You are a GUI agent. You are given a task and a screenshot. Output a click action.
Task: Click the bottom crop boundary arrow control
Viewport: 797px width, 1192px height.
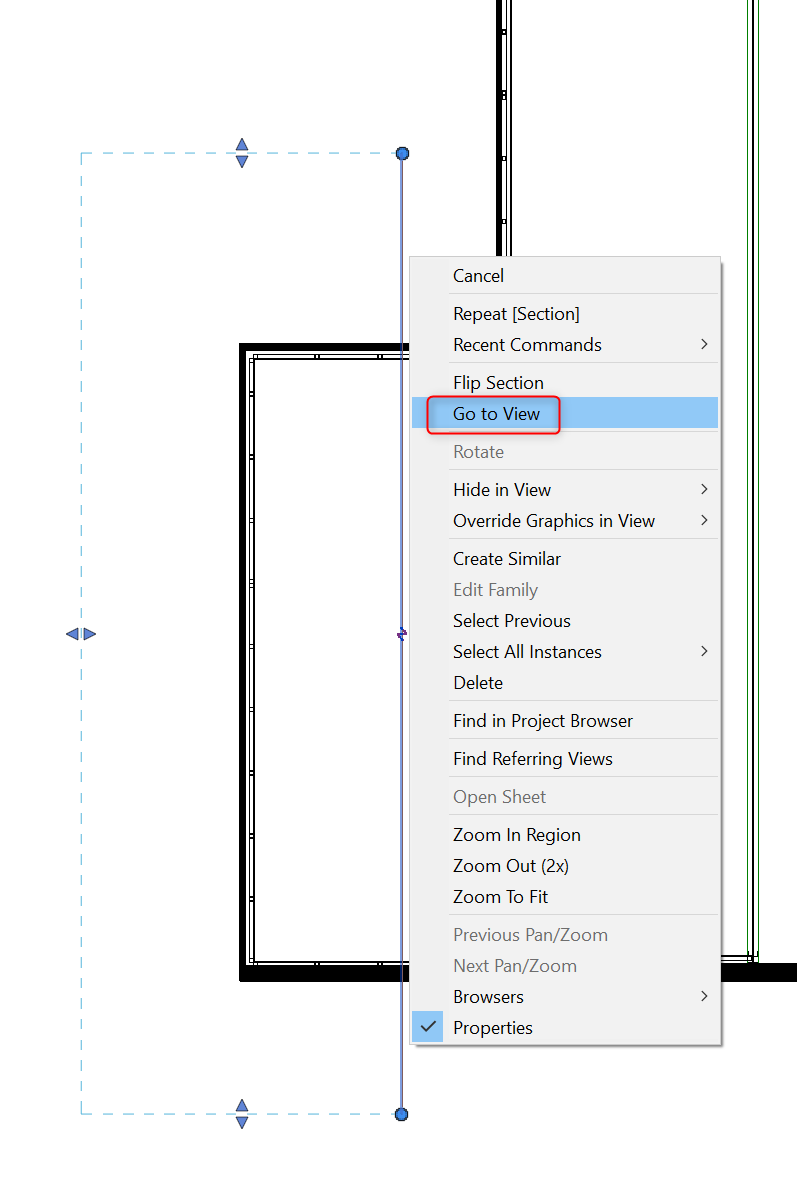(242, 1114)
